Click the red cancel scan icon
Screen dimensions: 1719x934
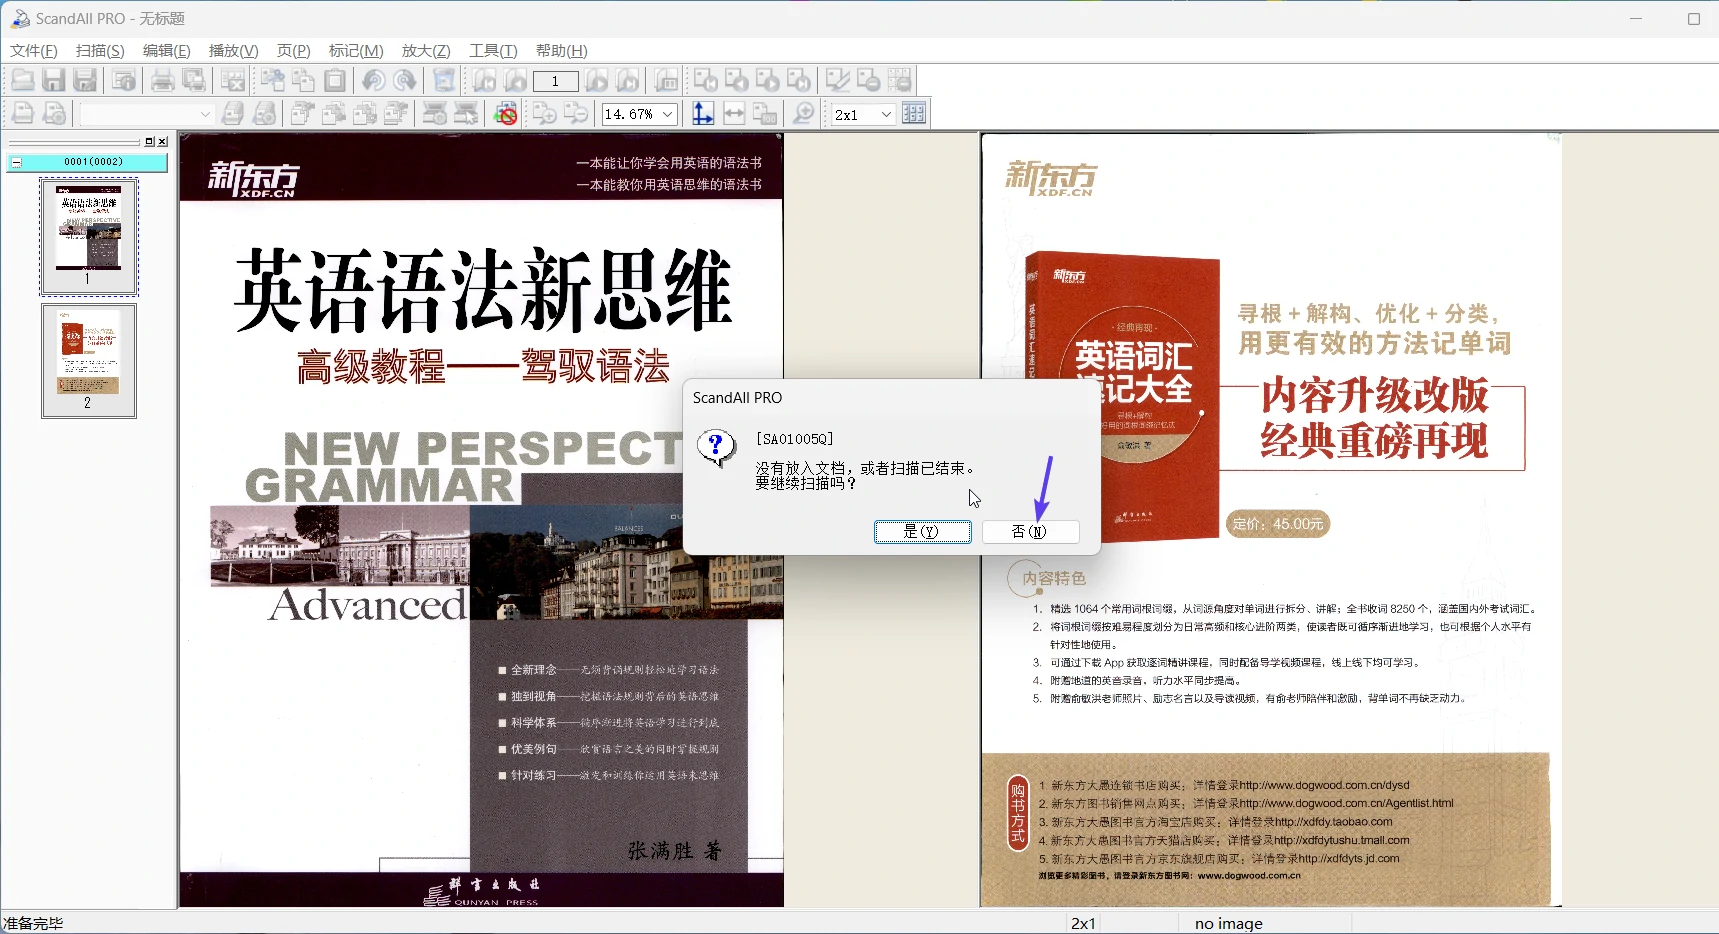pos(506,114)
